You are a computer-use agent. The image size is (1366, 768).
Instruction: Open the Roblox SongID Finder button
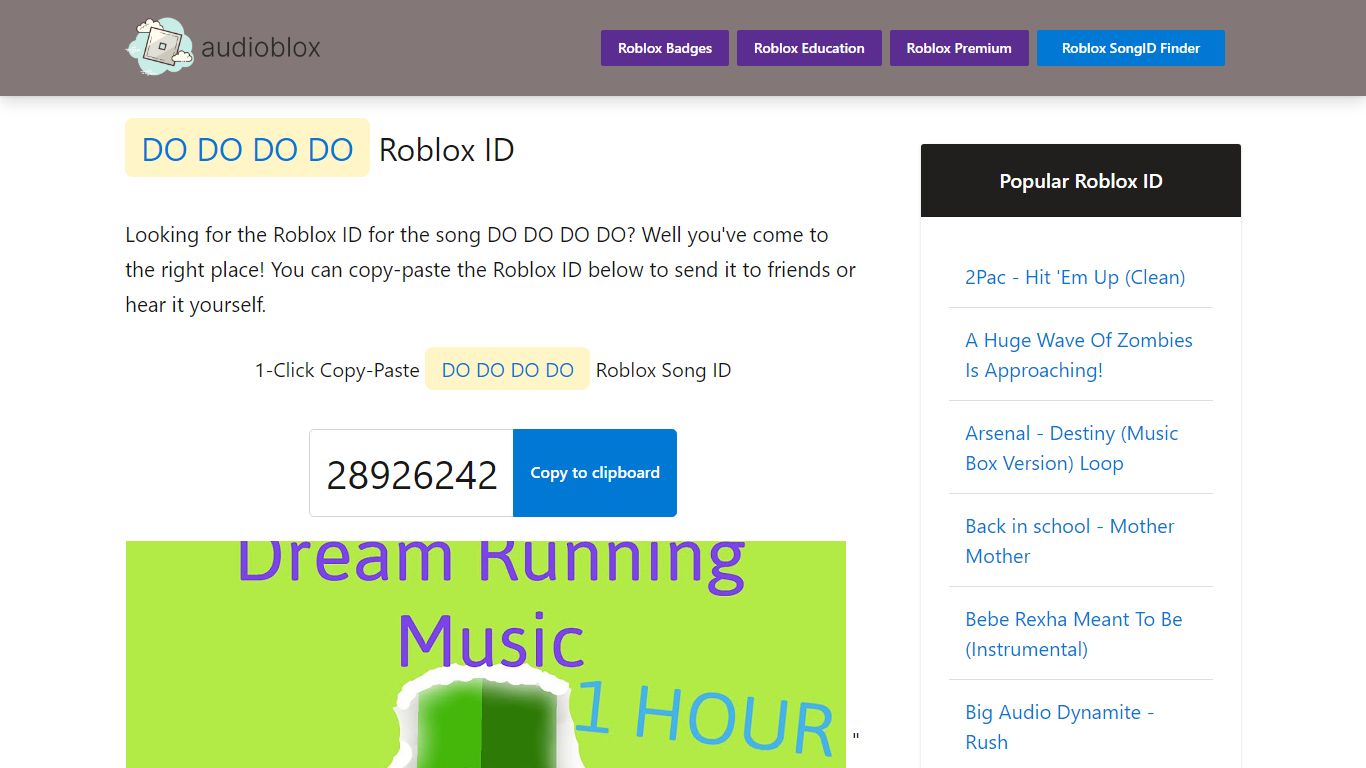tap(1131, 48)
